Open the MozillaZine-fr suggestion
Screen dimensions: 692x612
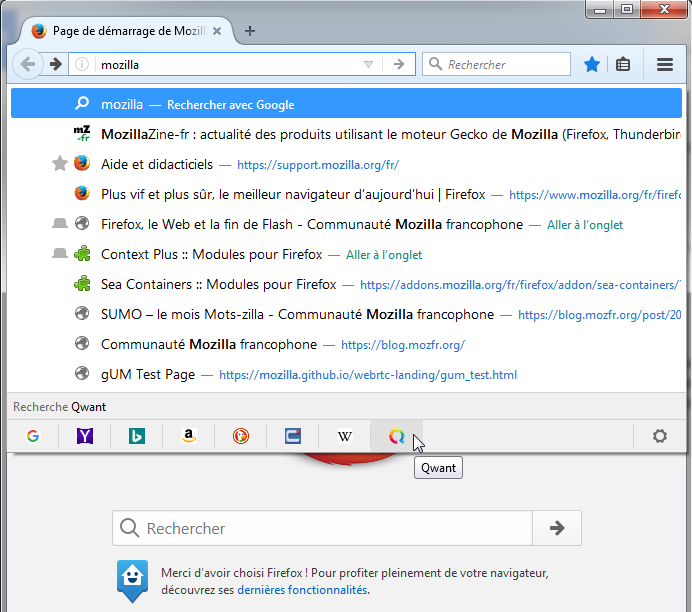pyautogui.click(x=346, y=134)
